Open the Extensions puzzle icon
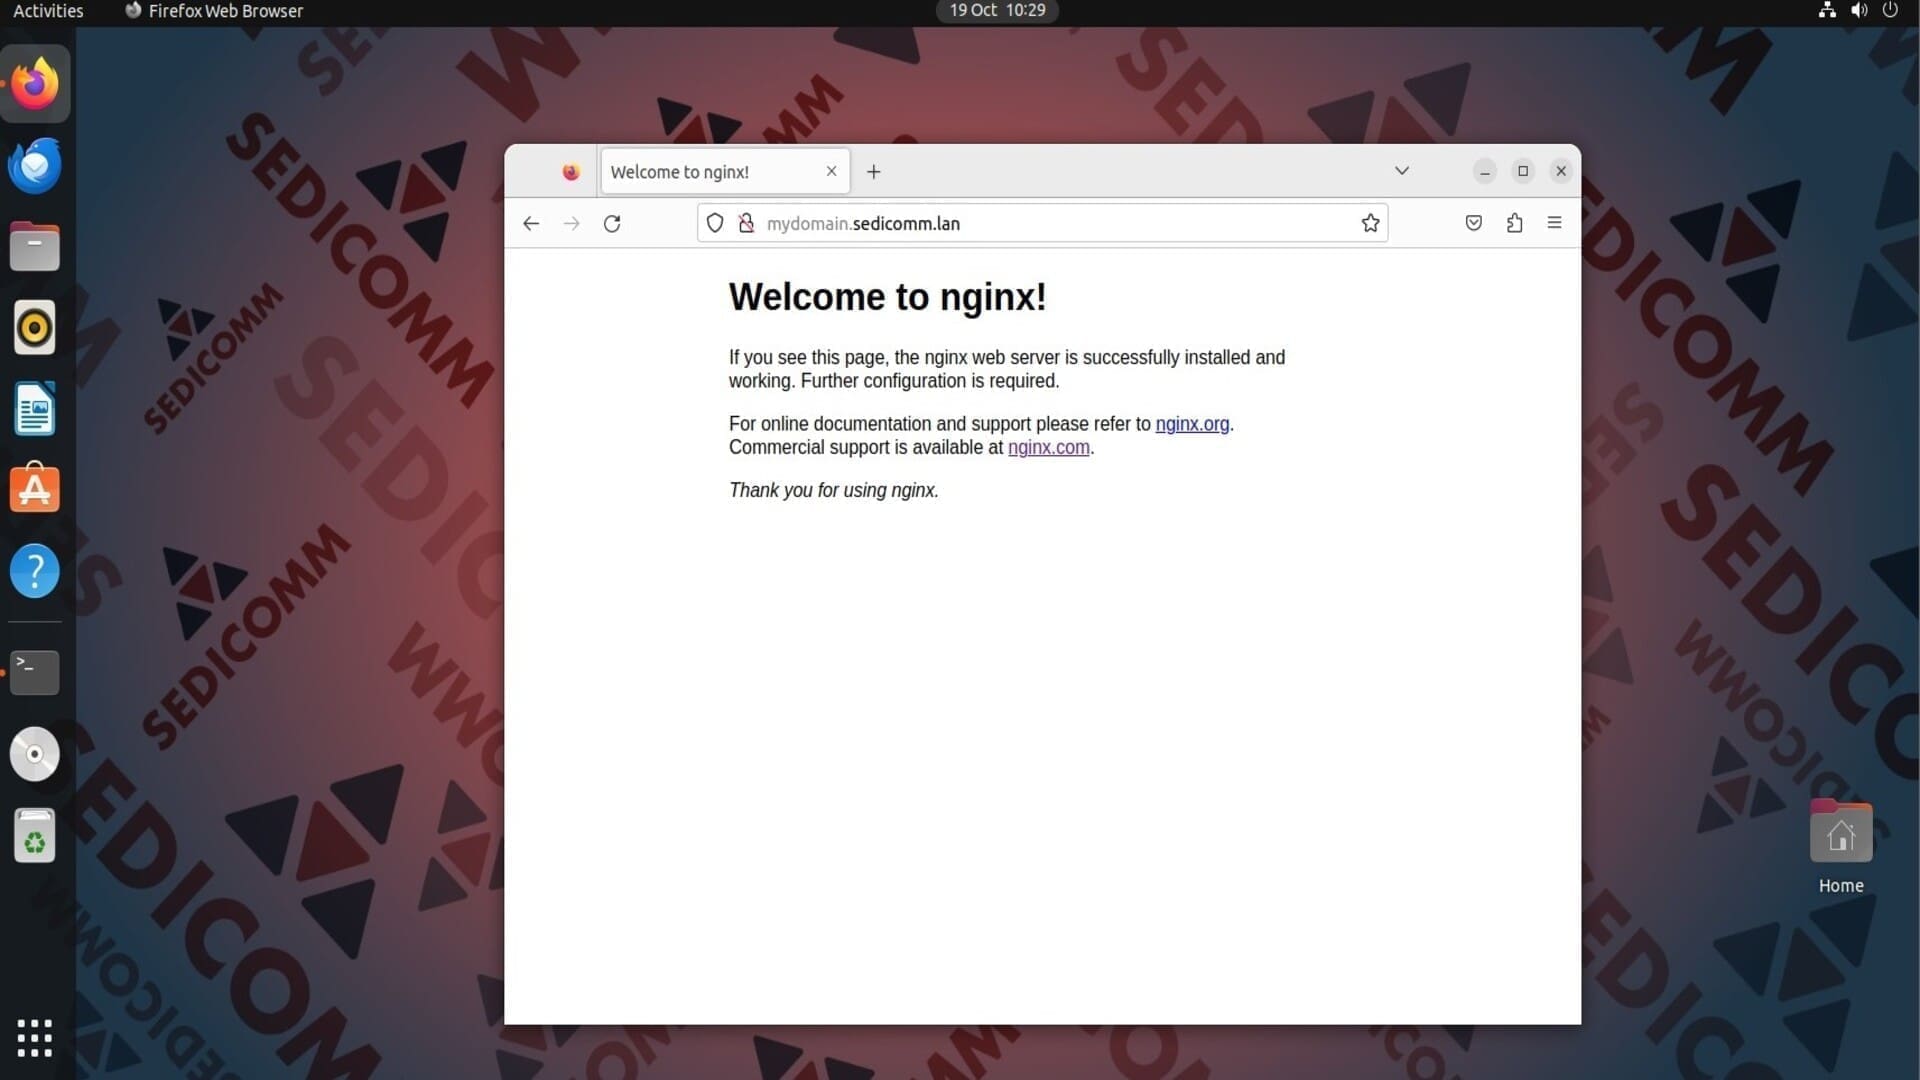The image size is (1920, 1080). coord(1514,223)
